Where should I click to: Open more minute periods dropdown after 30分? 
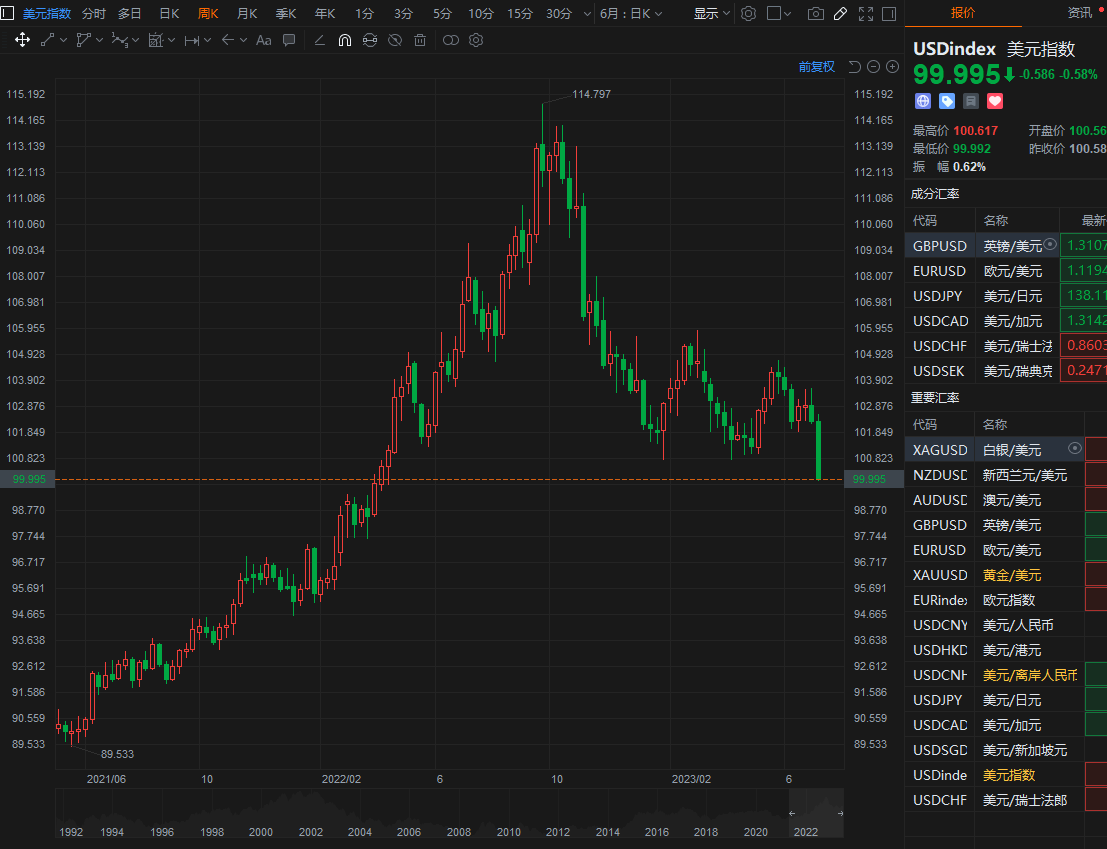[587, 13]
